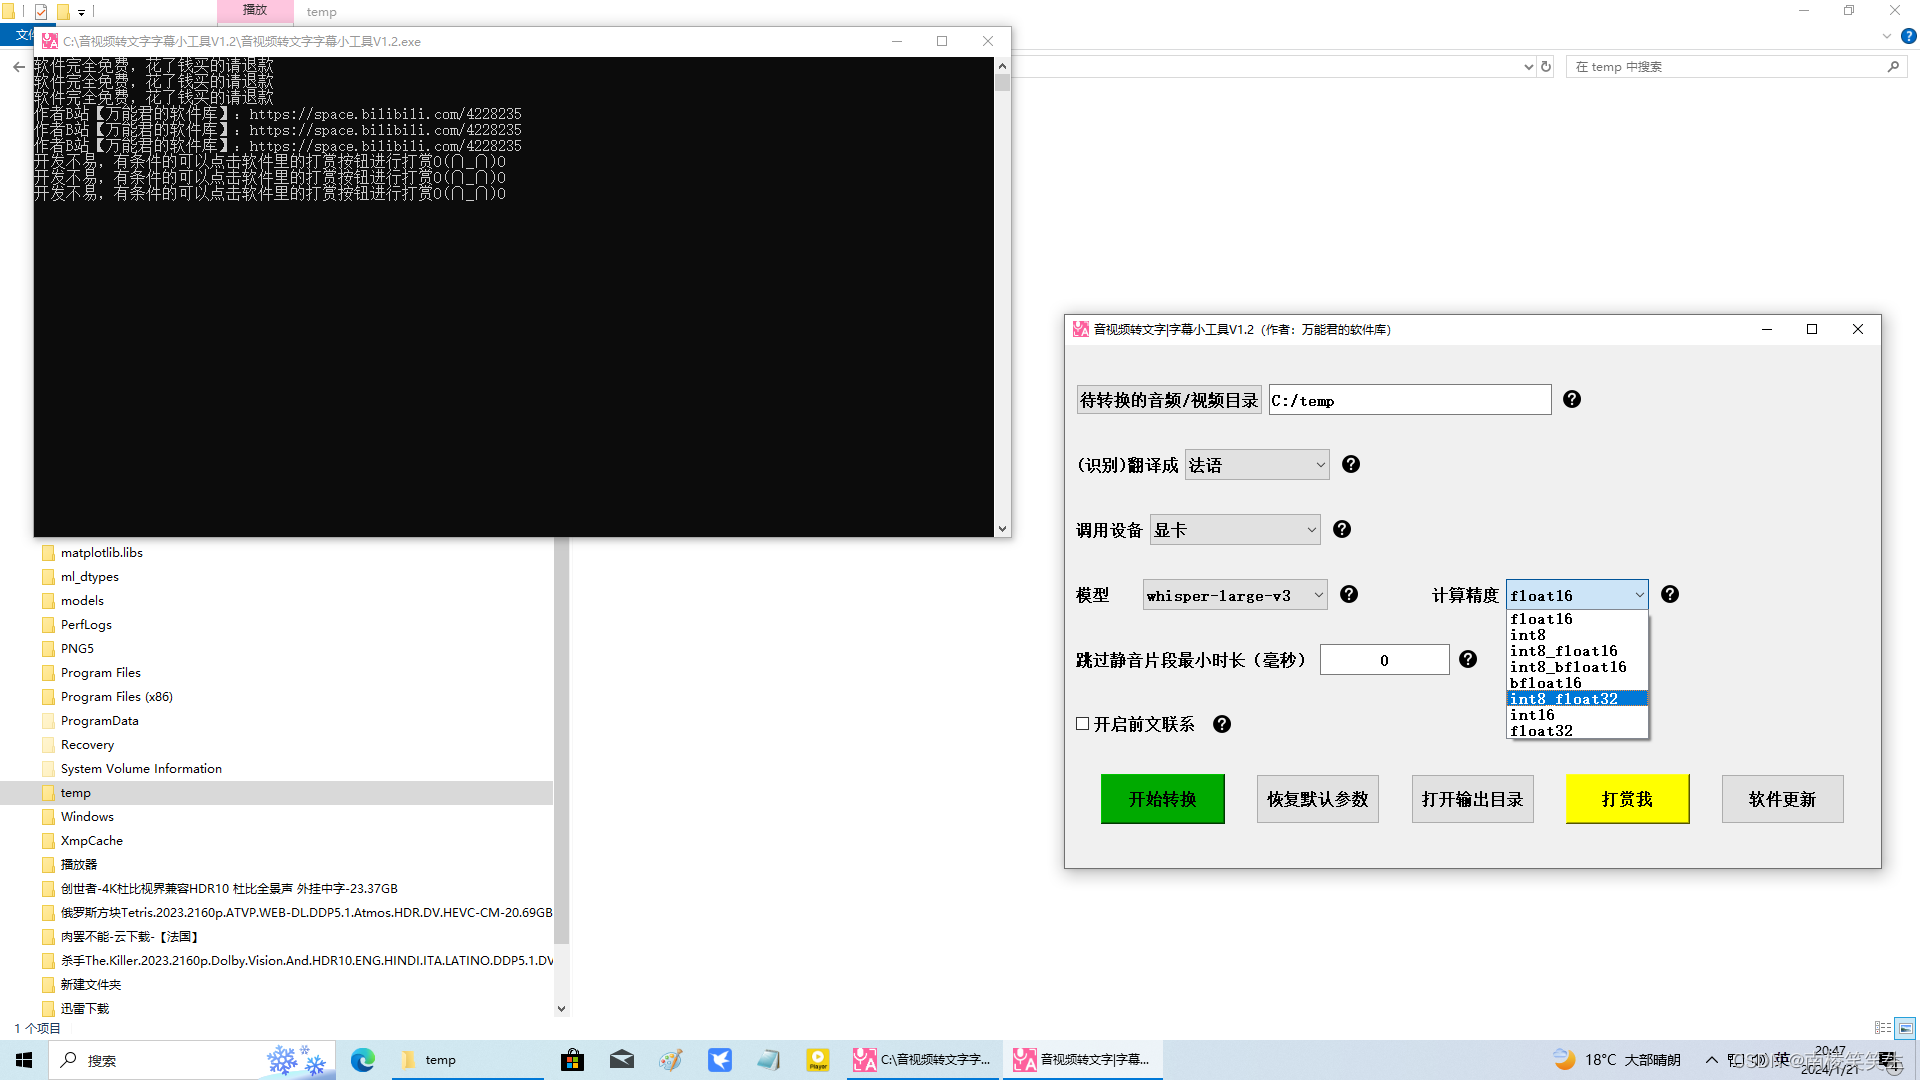Select int8_float32 computation precision option
Screen dimensions: 1920x1080
(x=1576, y=699)
